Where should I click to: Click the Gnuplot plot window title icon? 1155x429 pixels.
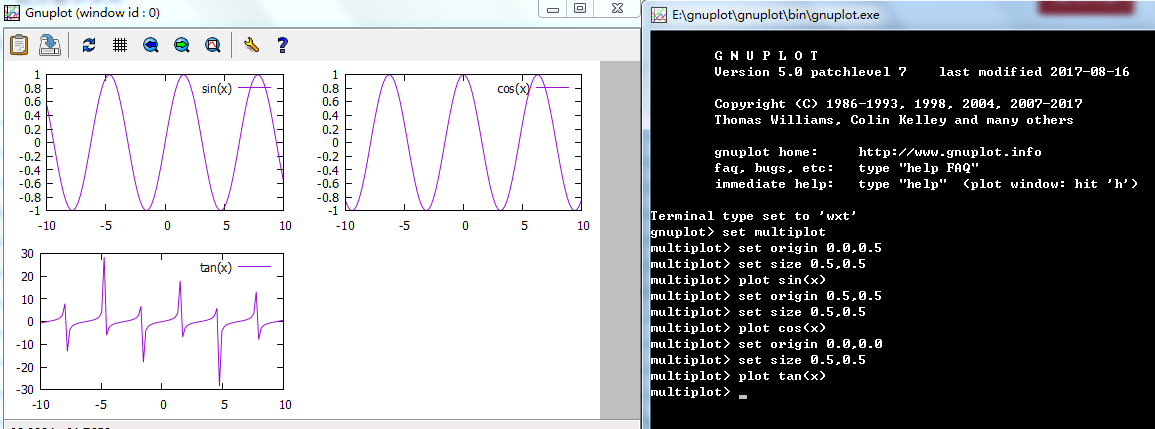coord(13,13)
